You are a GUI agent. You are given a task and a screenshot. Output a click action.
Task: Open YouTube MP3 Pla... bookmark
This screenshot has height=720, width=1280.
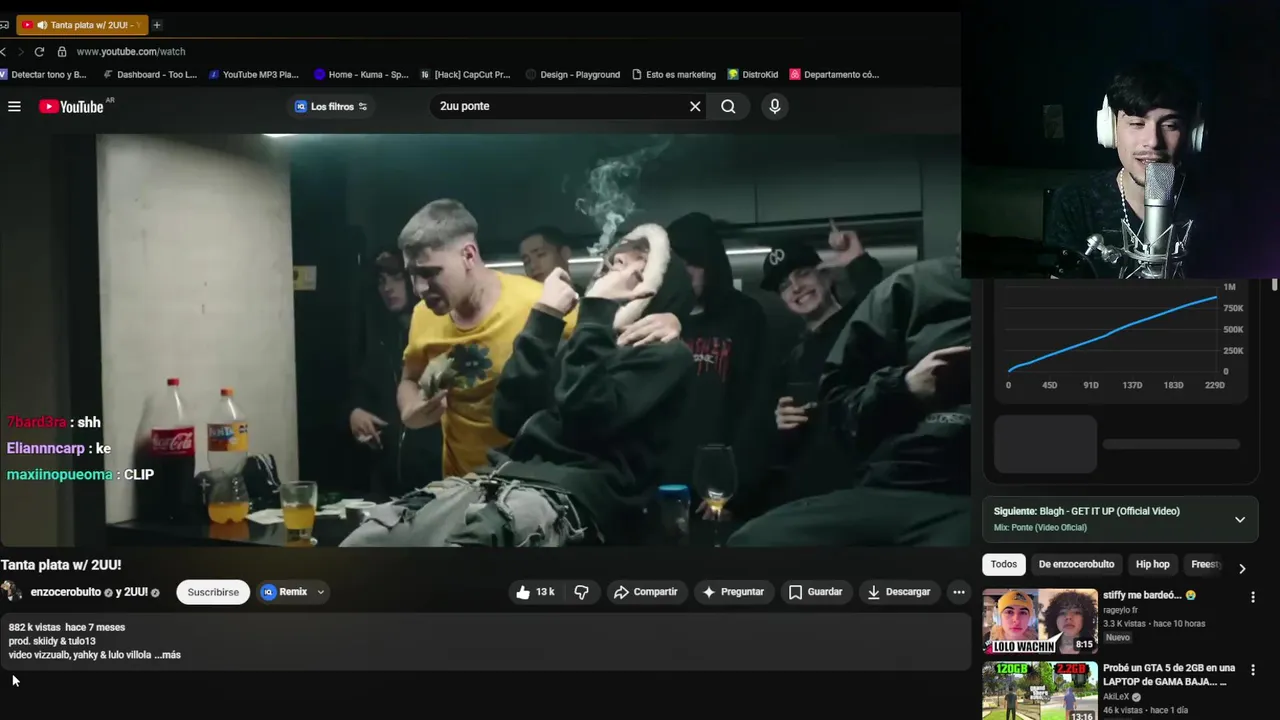pos(254,74)
